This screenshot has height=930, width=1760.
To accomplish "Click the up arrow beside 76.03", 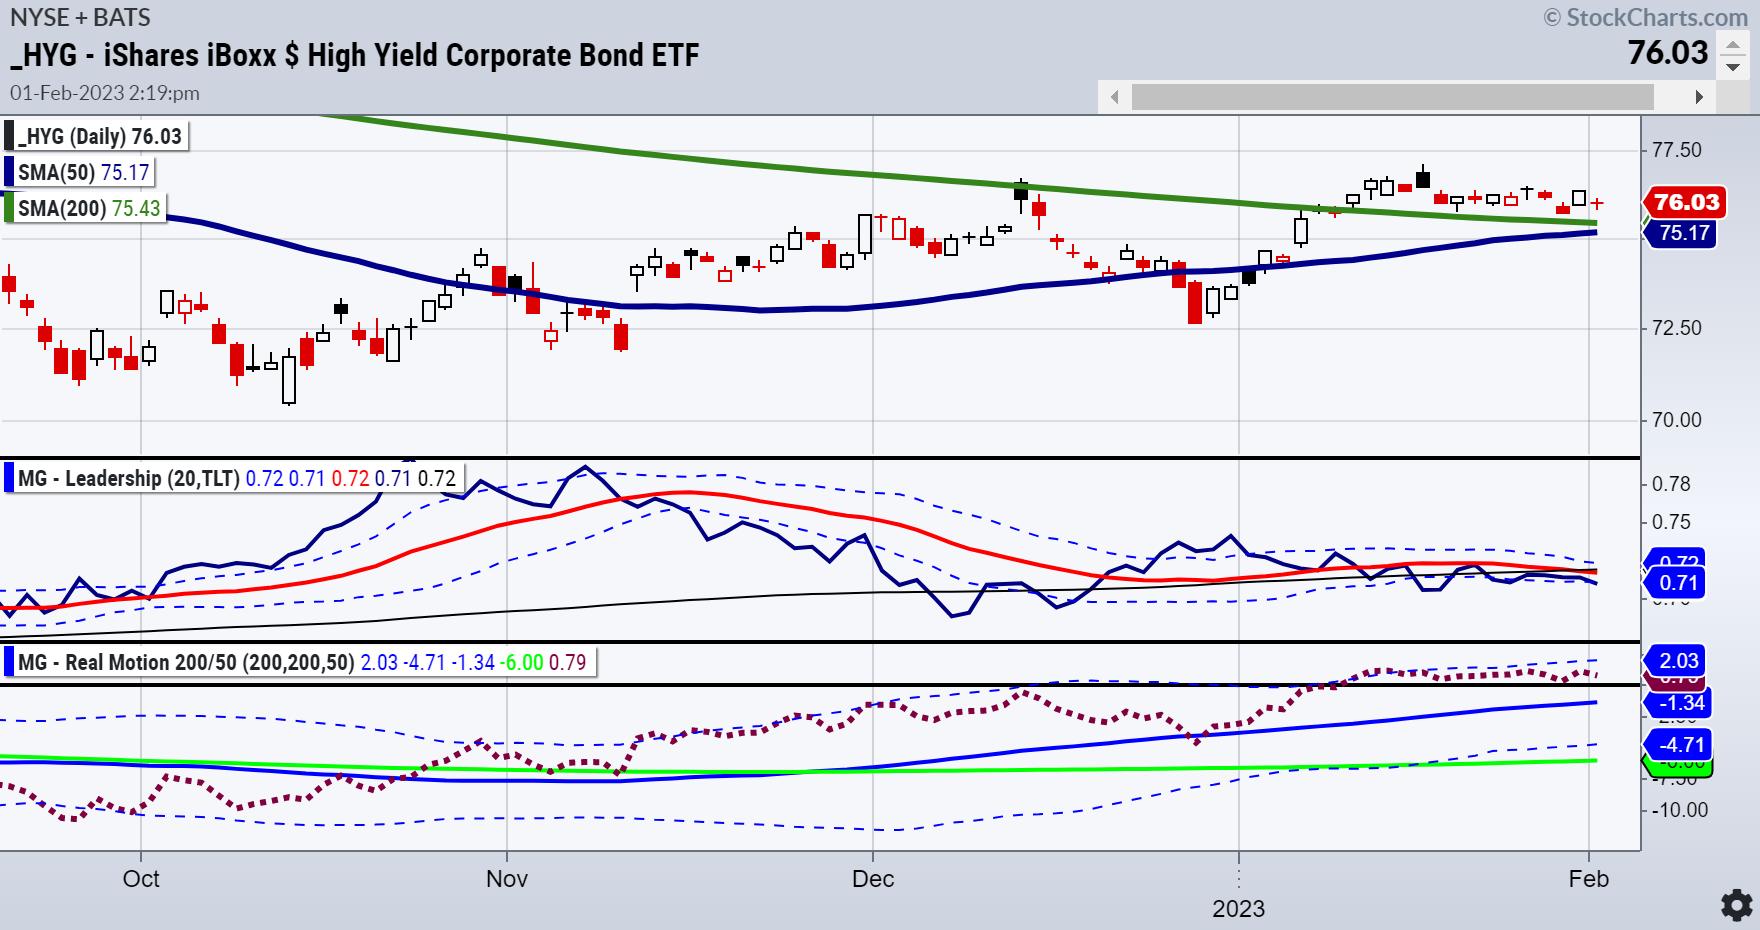I will point(1732,45).
